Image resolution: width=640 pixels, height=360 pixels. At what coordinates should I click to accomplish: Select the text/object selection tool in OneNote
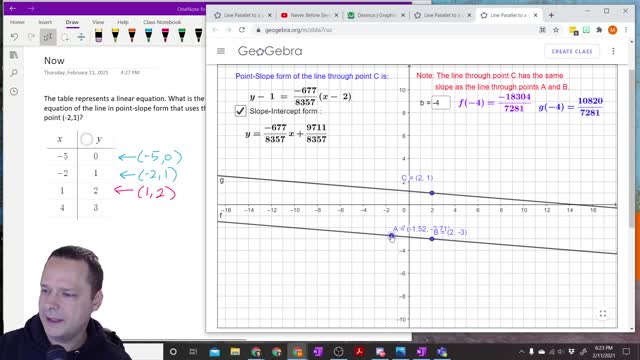tap(48, 37)
